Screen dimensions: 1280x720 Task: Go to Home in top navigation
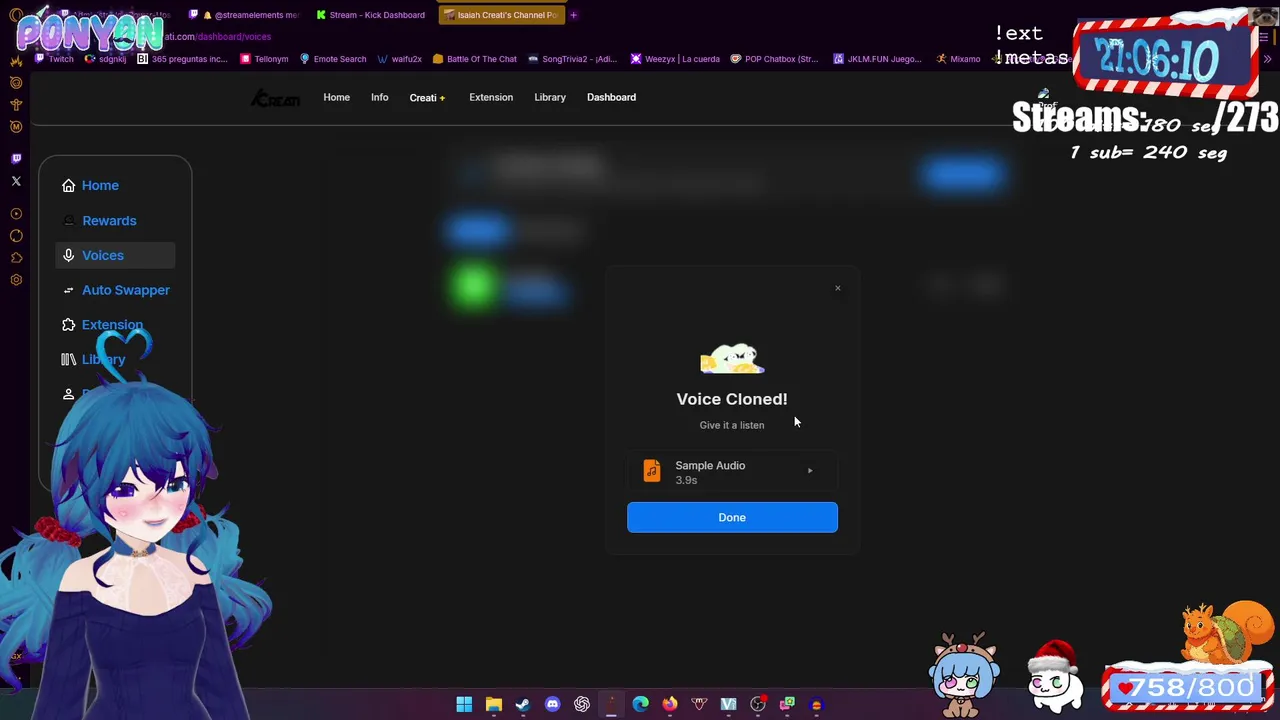pos(336,97)
